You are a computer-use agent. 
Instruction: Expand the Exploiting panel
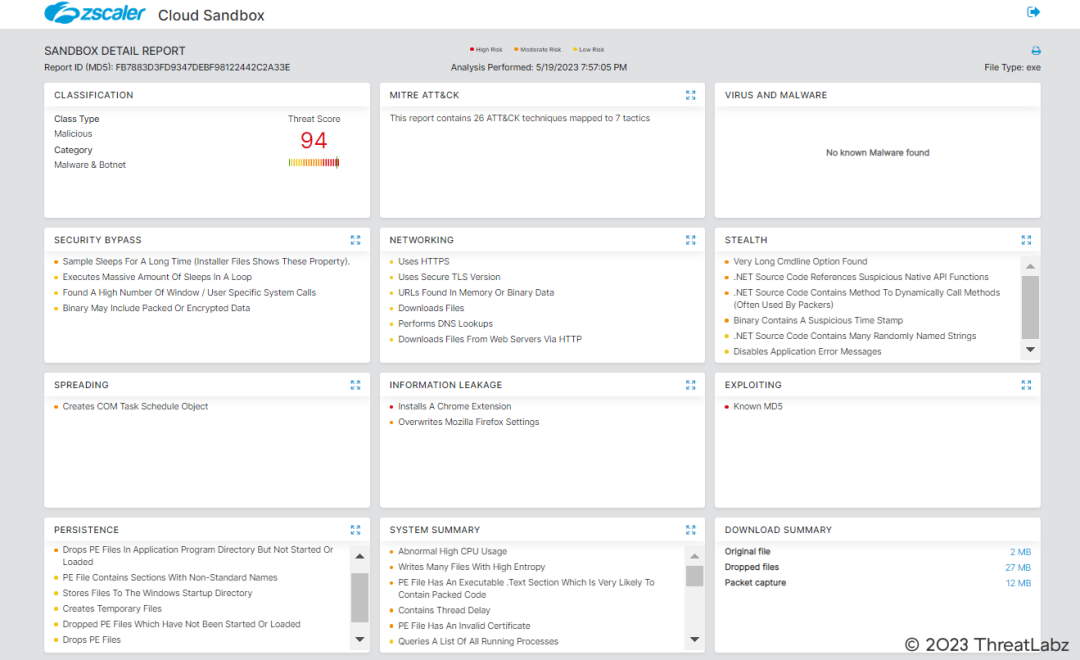point(1026,385)
